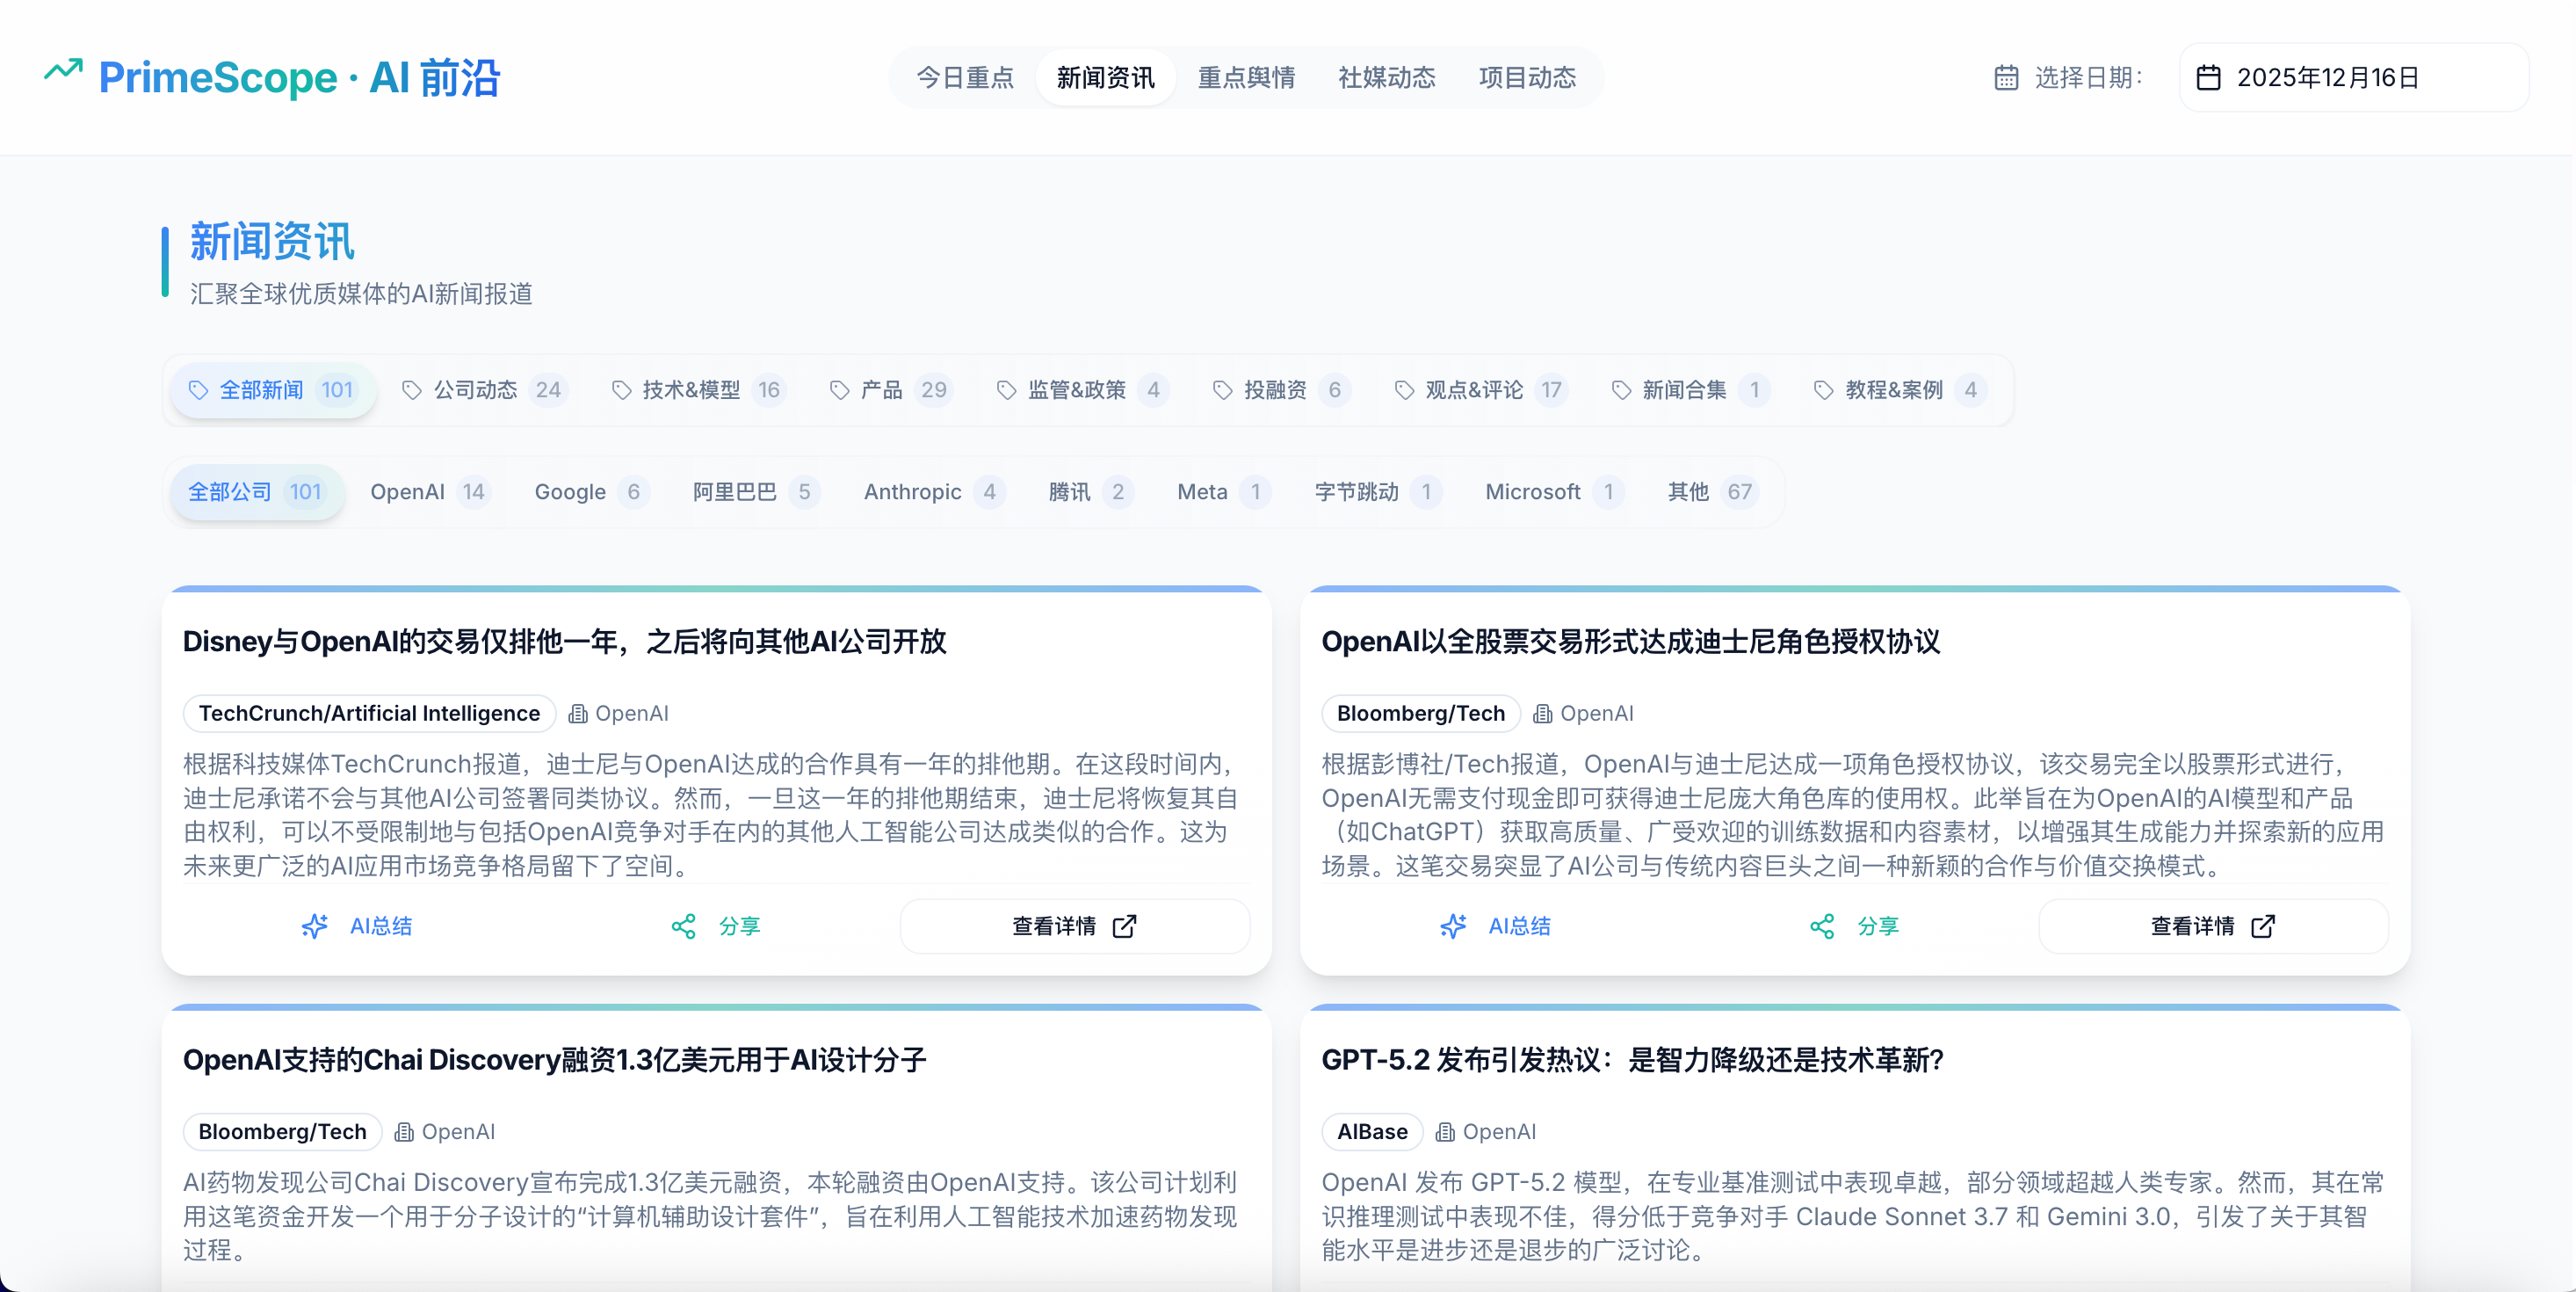Click external-link icon on 全股票交易 card's 查看详情
2576x1292 pixels.
point(2263,926)
